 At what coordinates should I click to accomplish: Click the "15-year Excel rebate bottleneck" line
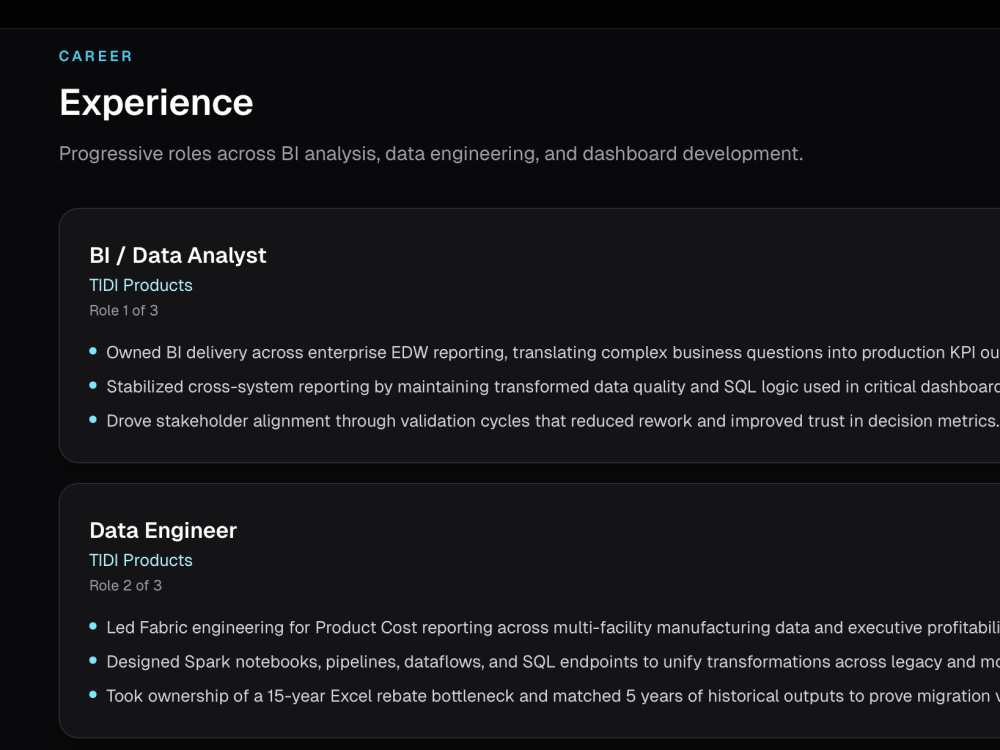pos(553,696)
